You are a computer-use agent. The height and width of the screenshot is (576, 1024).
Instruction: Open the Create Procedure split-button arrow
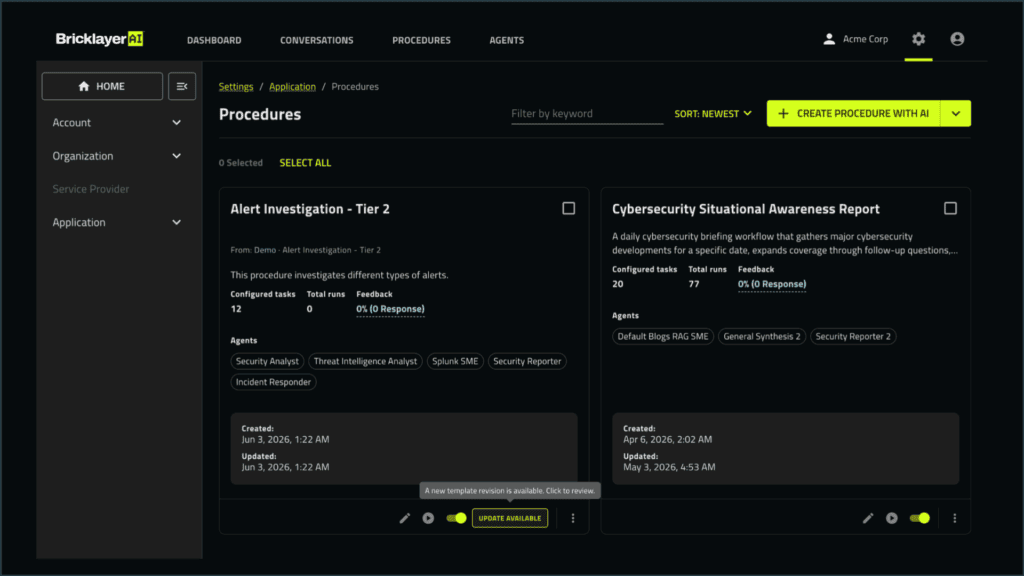(955, 114)
